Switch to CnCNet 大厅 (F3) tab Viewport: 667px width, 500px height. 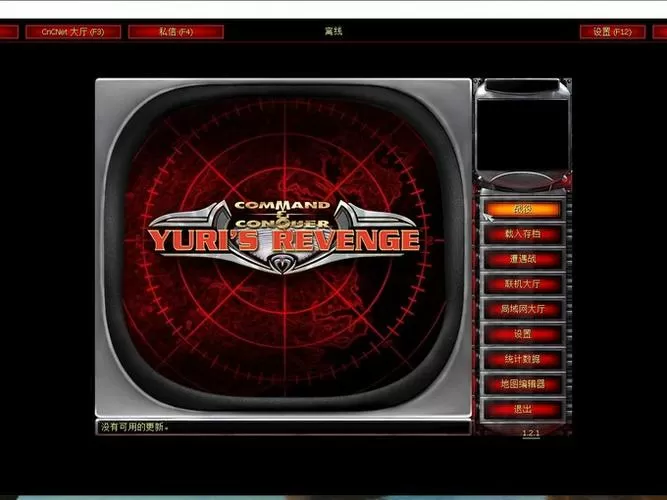coord(73,32)
